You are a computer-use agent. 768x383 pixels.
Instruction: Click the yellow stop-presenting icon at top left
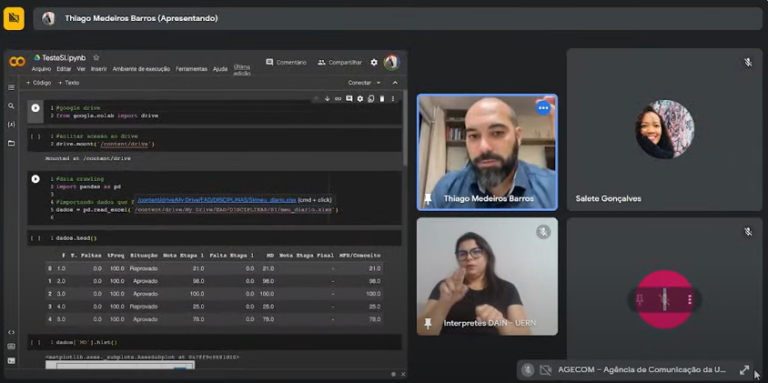click(x=14, y=19)
